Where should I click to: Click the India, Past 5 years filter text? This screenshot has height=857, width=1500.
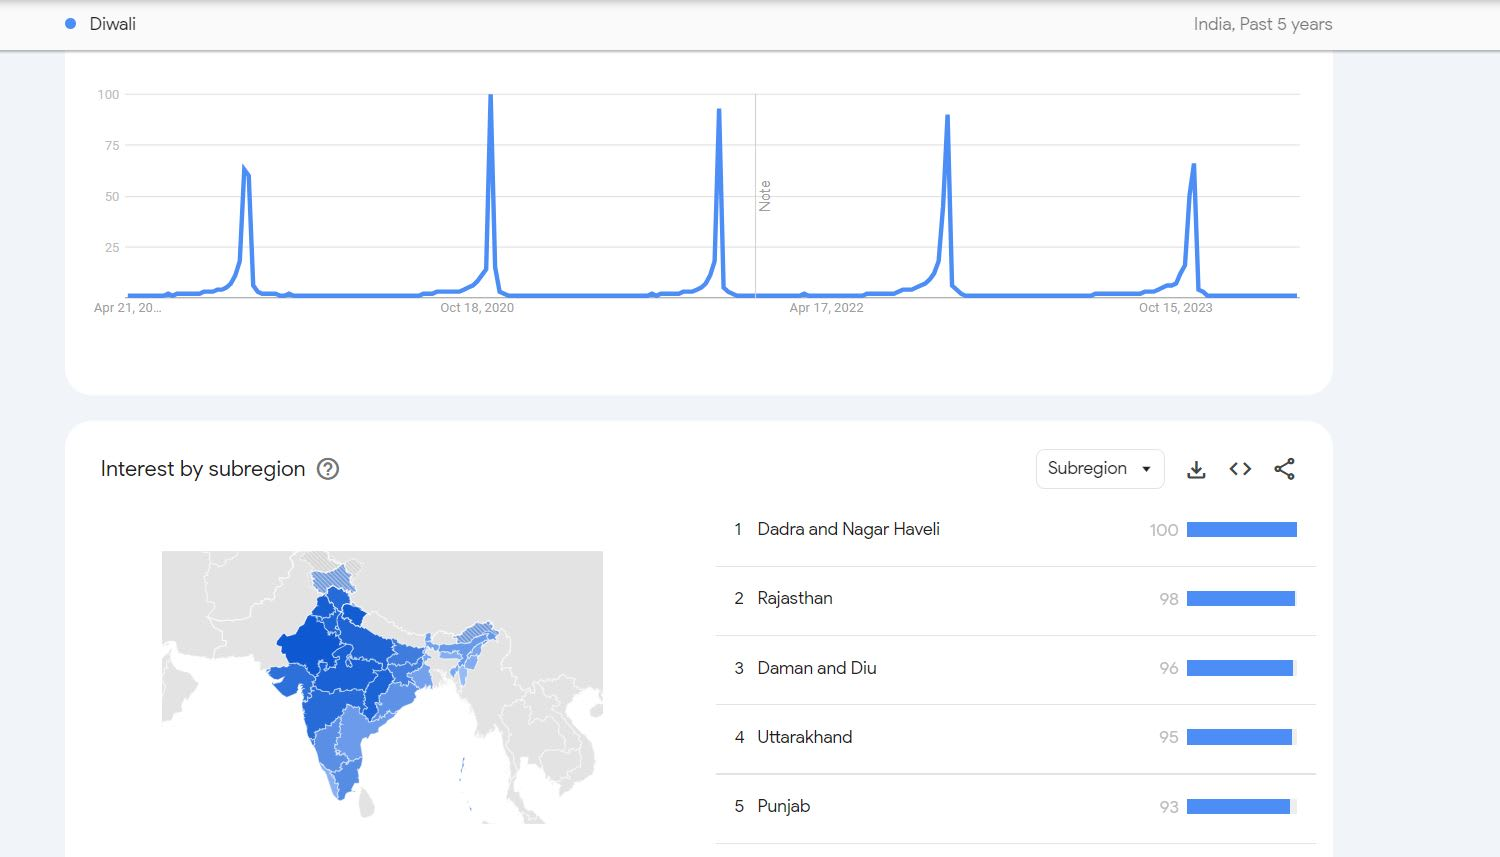[x=1263, y=24]
